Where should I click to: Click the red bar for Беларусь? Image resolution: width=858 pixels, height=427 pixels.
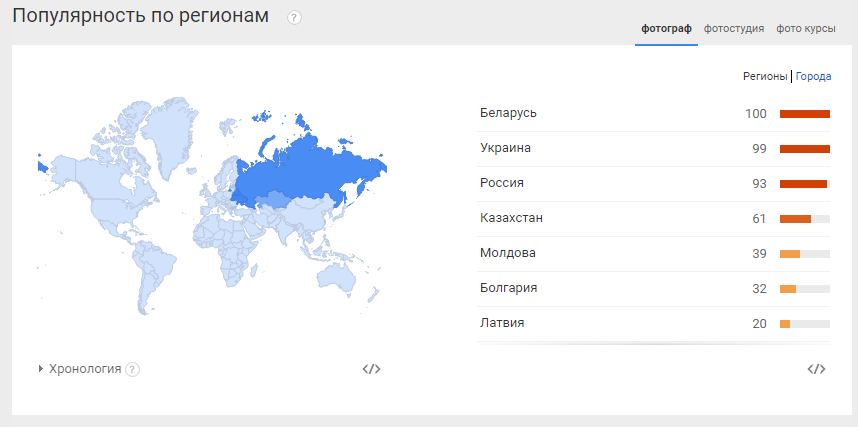pyautogui.click(x=805, y=114)
